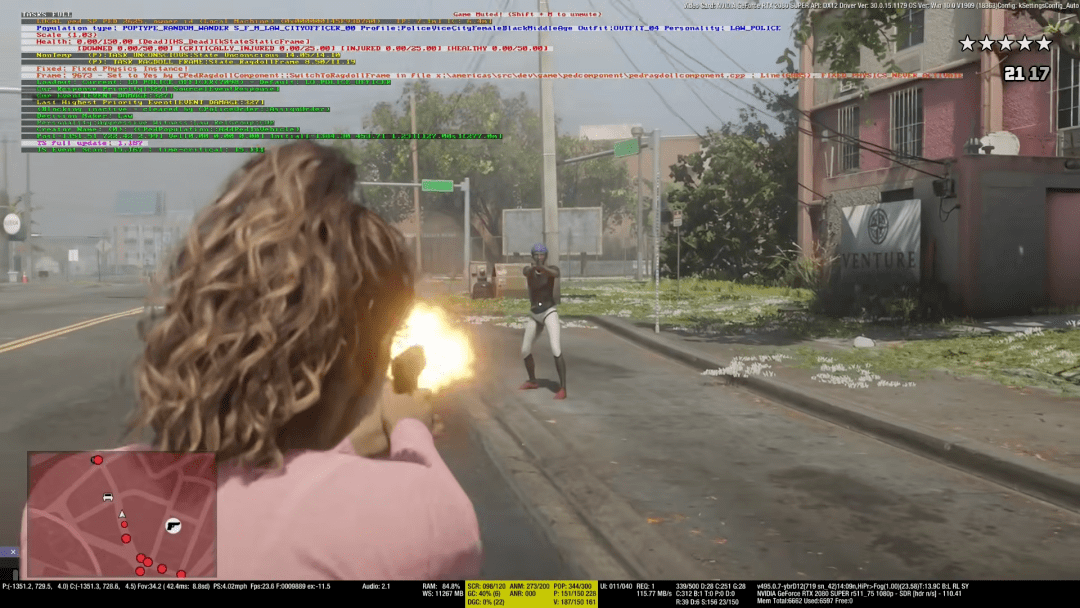
Task: Click the 'SCR: 098/120' yellow status entry
Action: (x=487, y=587)
